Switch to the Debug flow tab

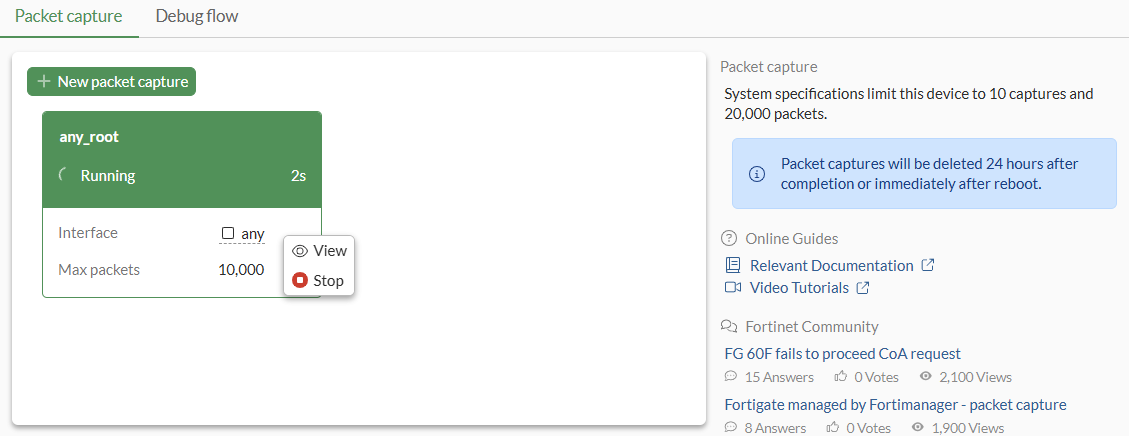(197, 17)
